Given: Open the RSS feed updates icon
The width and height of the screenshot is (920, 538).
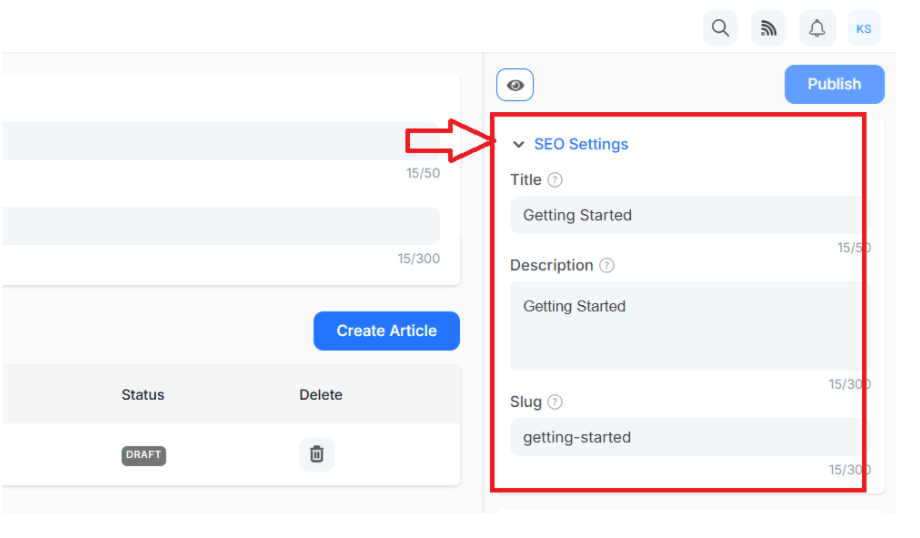Looking at the screenshot, I should click(768, 28).
